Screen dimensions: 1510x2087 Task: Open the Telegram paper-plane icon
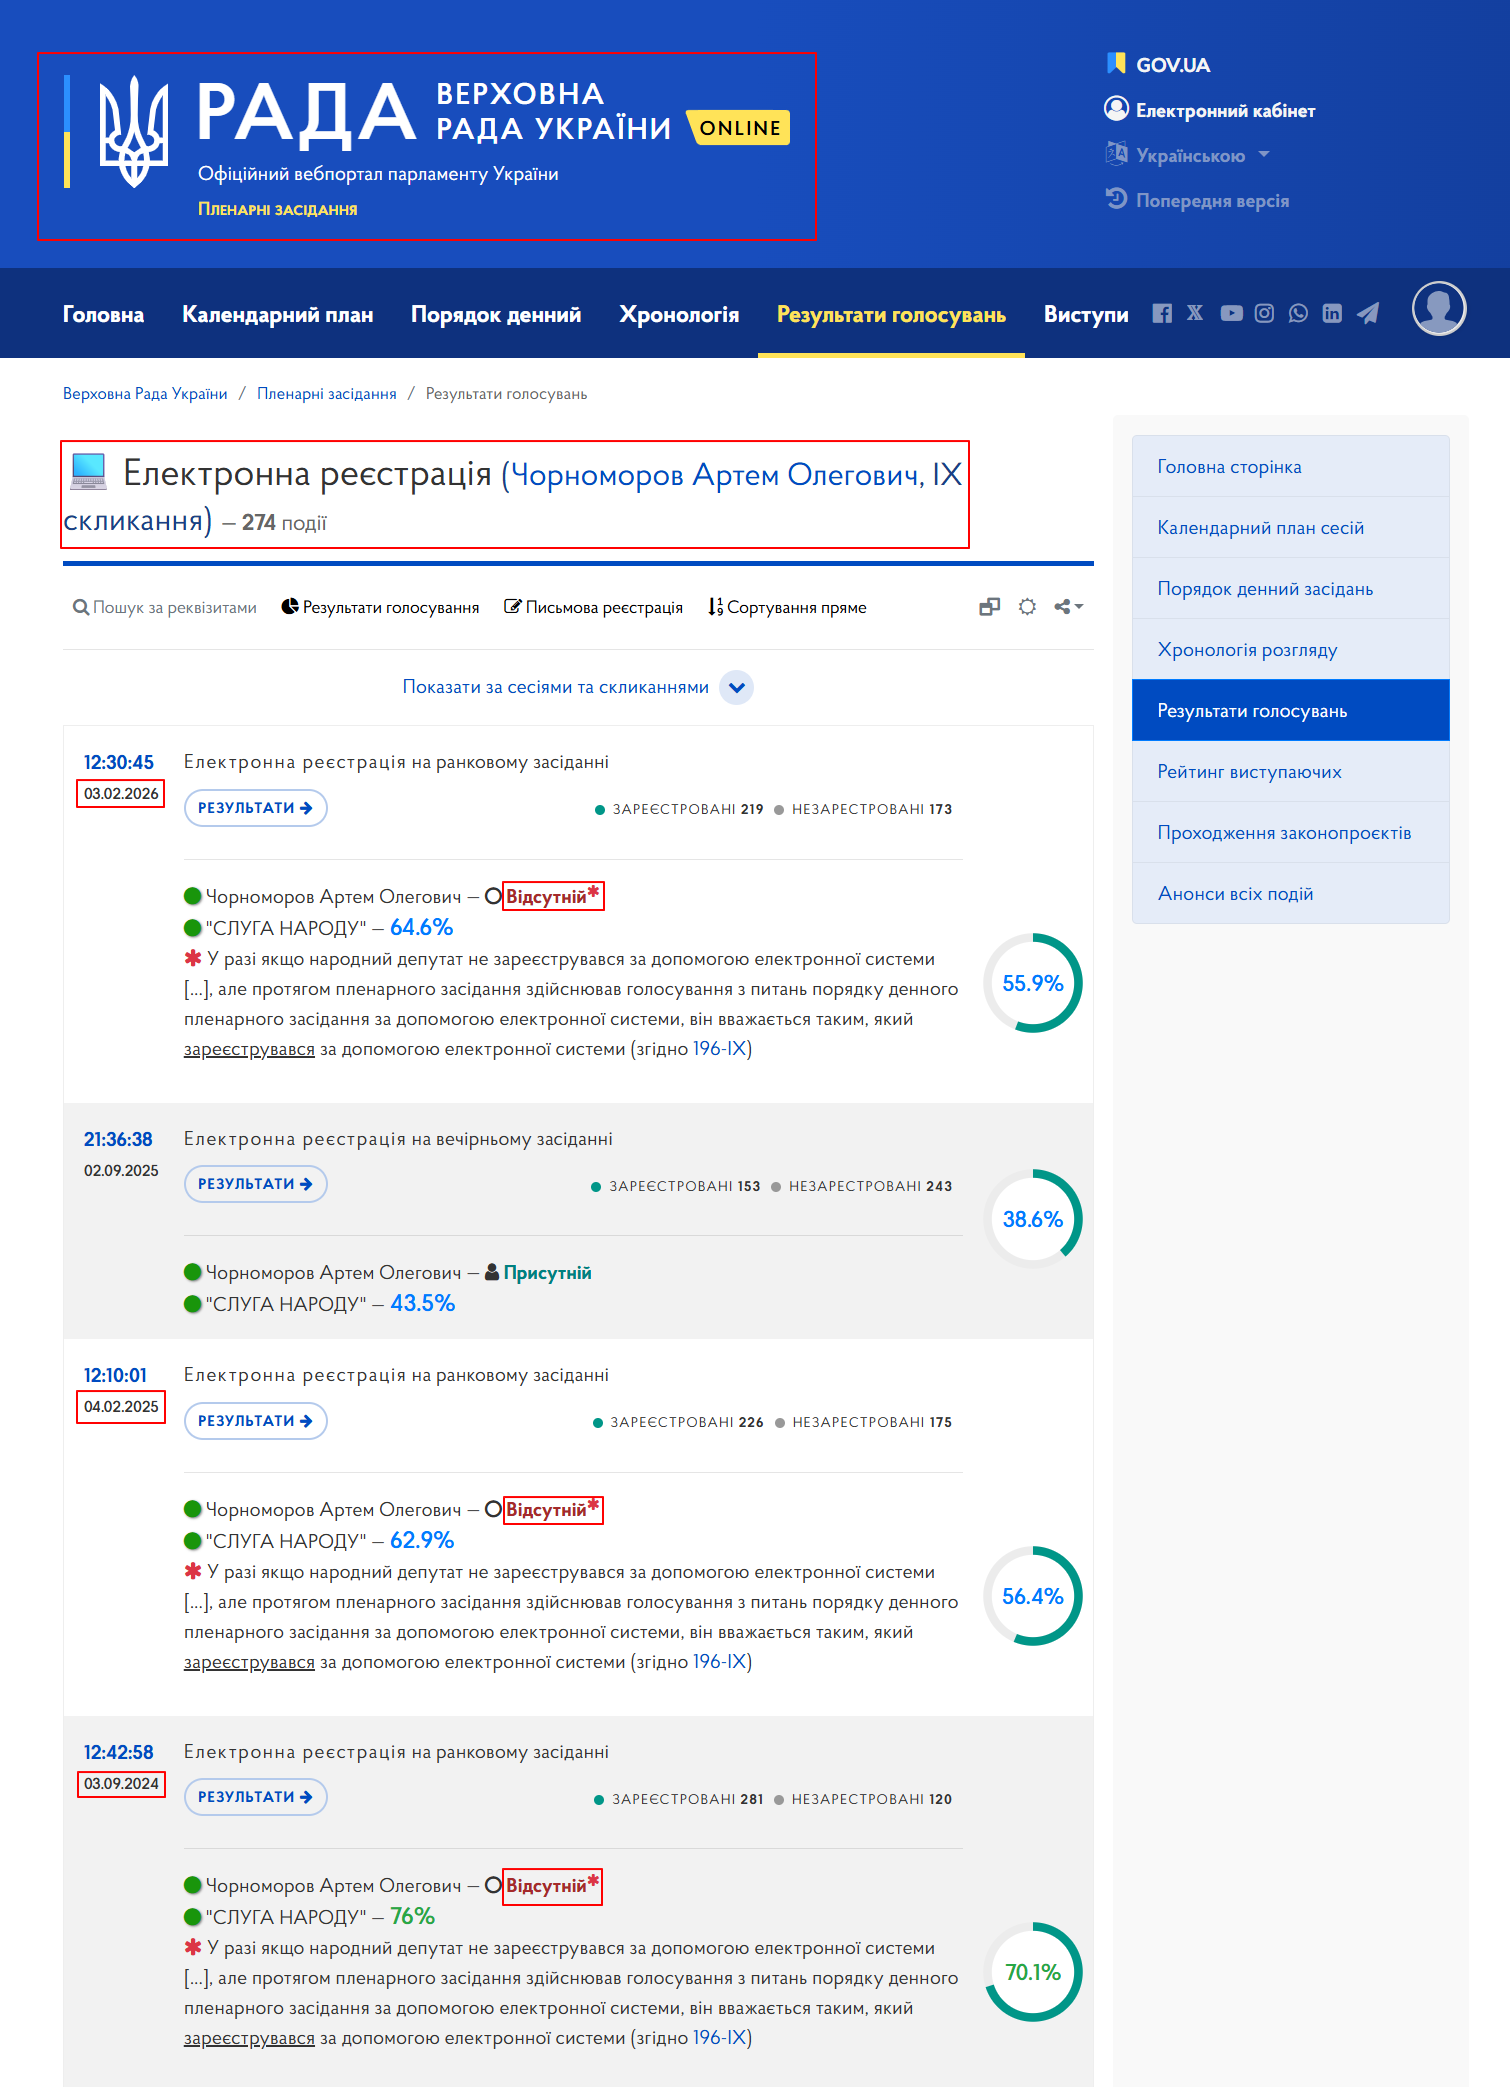click(x=1368, y=314)
